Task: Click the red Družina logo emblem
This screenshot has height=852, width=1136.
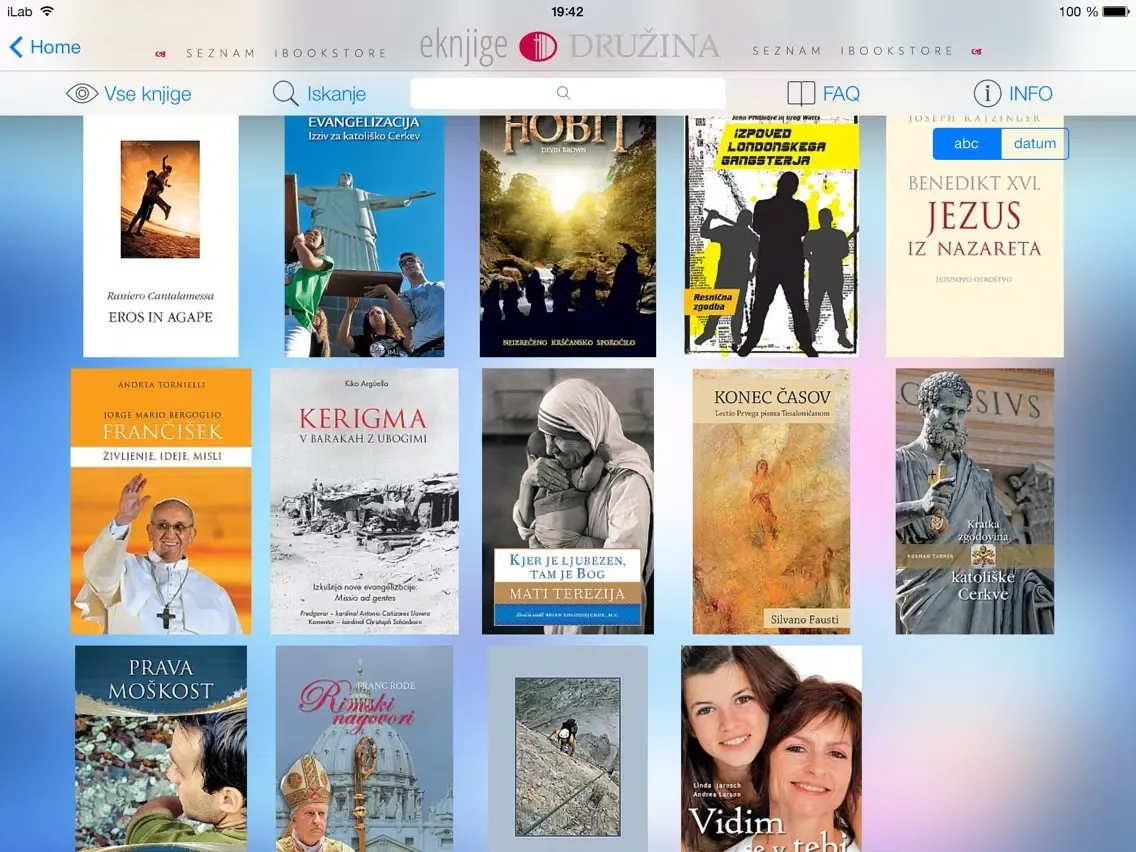Action: (x=538, y=47)
